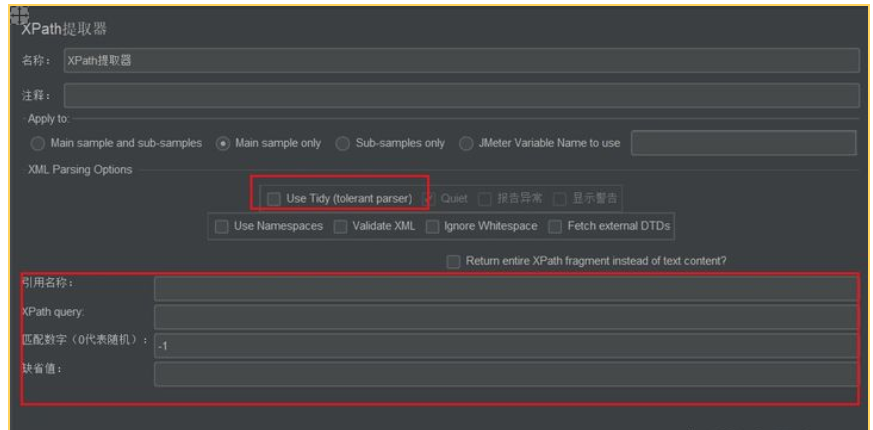Screen dimensions: 873x430
Task: Click the Apply to: label
Action: pyautogui.click(x=48, y=119)
